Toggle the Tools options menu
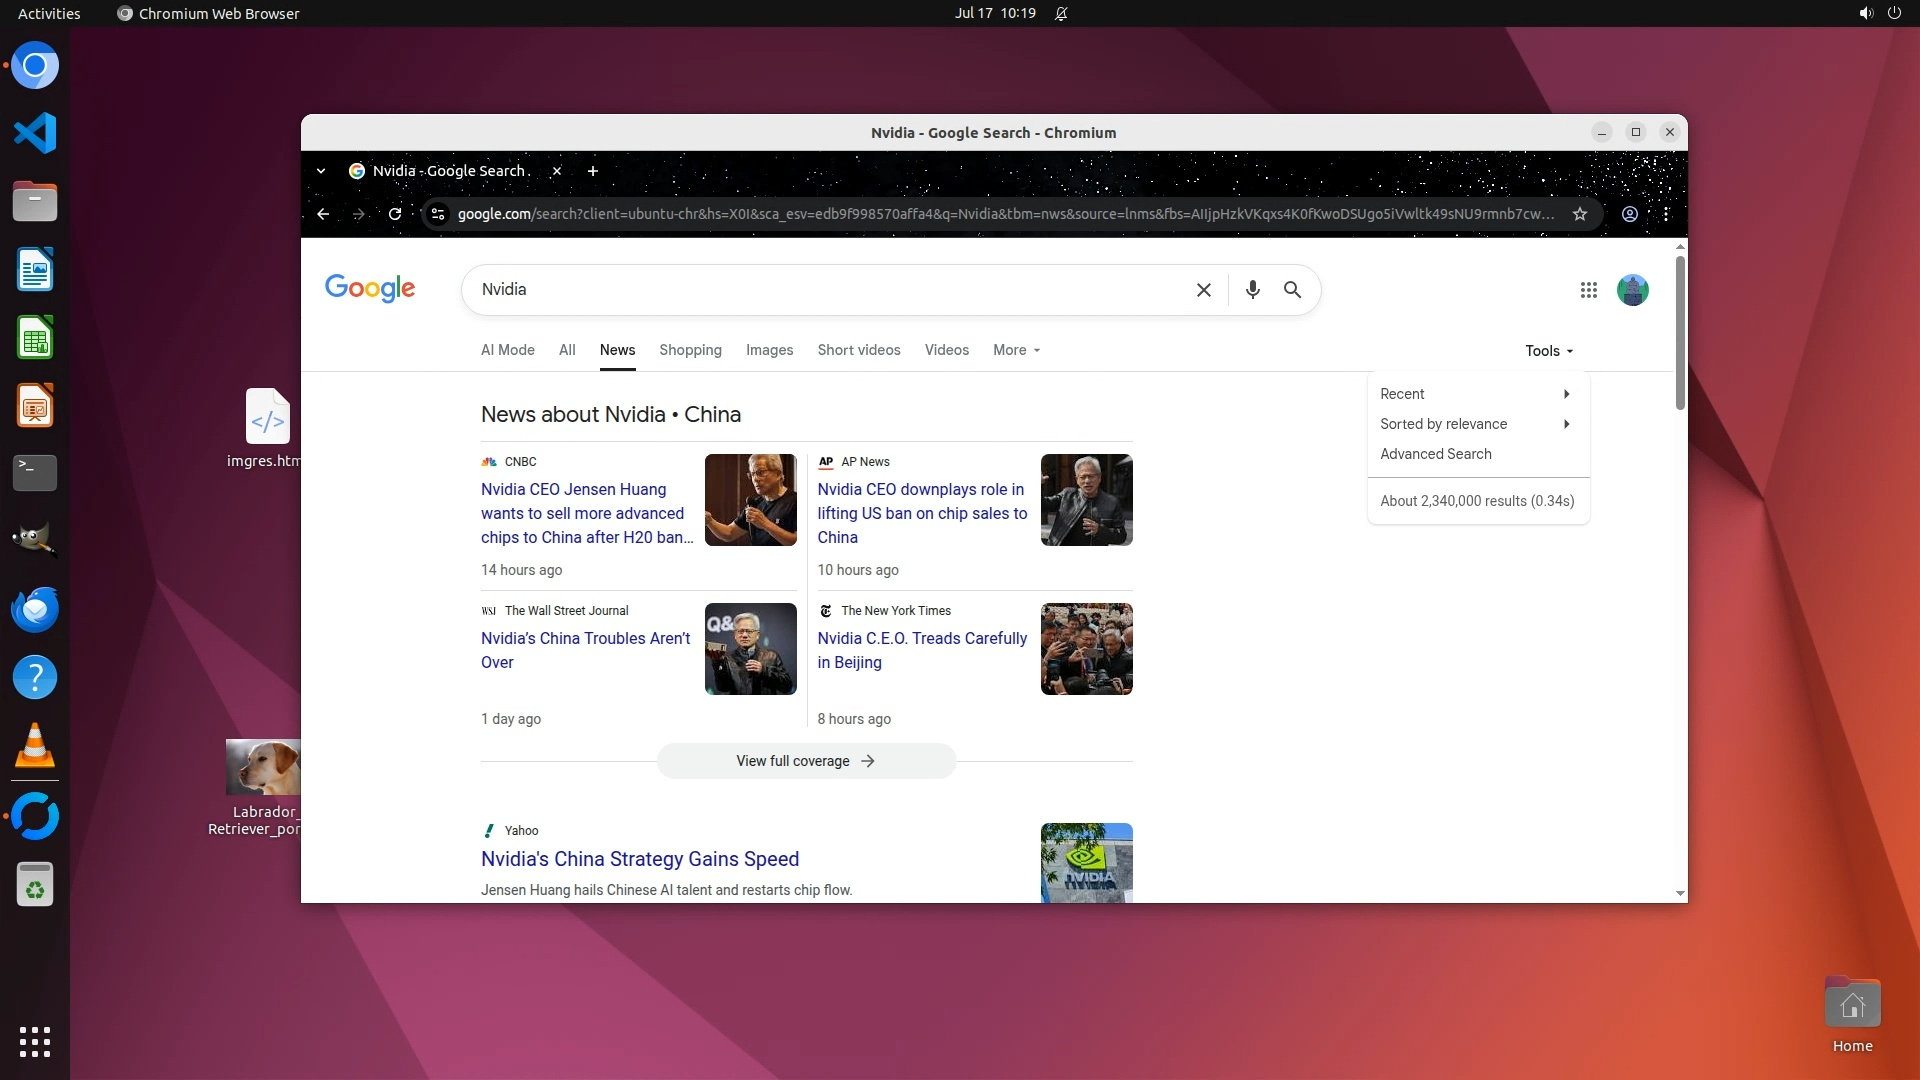Screen dimensions: 1920x1080 1548,351
